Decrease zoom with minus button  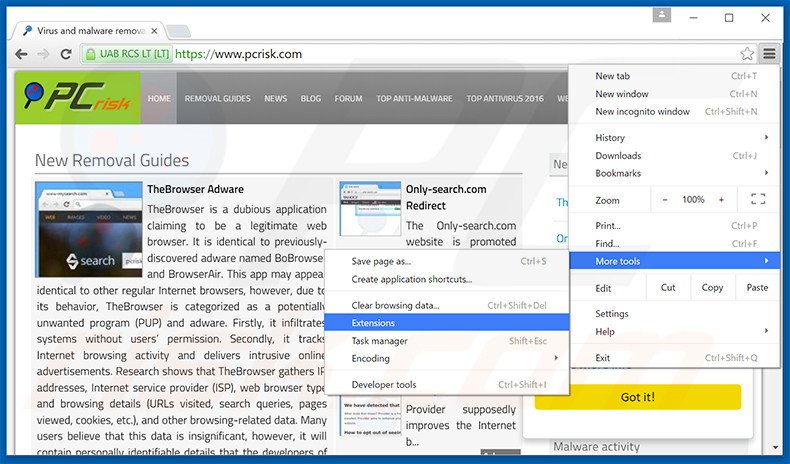point(665,200)
